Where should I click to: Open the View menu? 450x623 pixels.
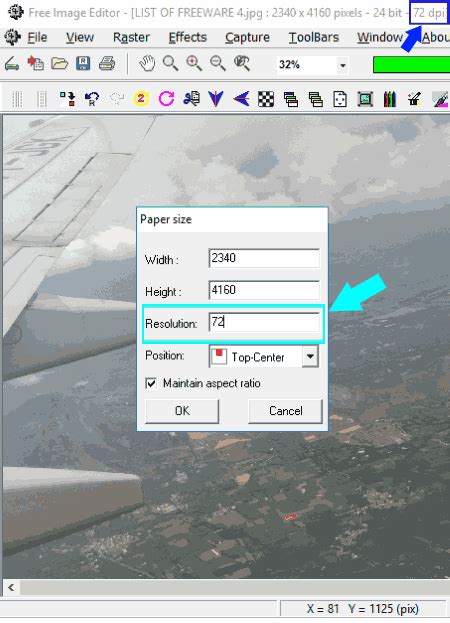click(x=80, y=37)
